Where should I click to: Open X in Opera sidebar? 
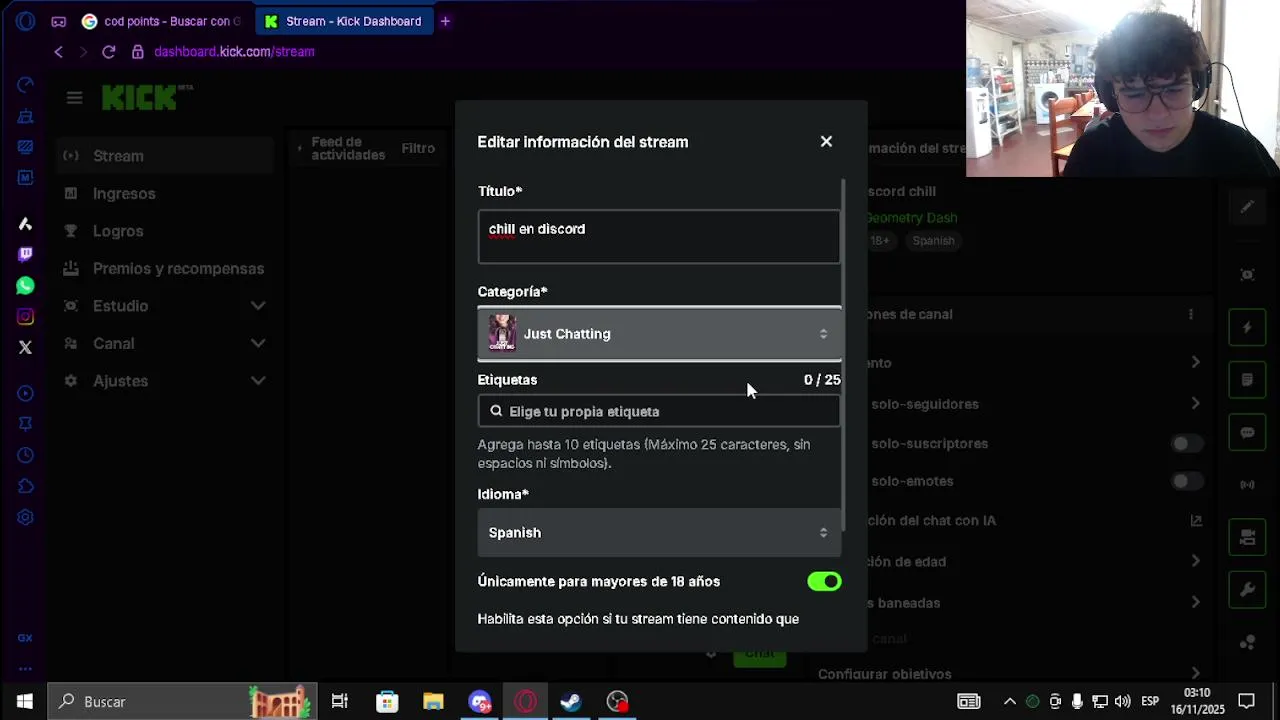coord(25,348)
